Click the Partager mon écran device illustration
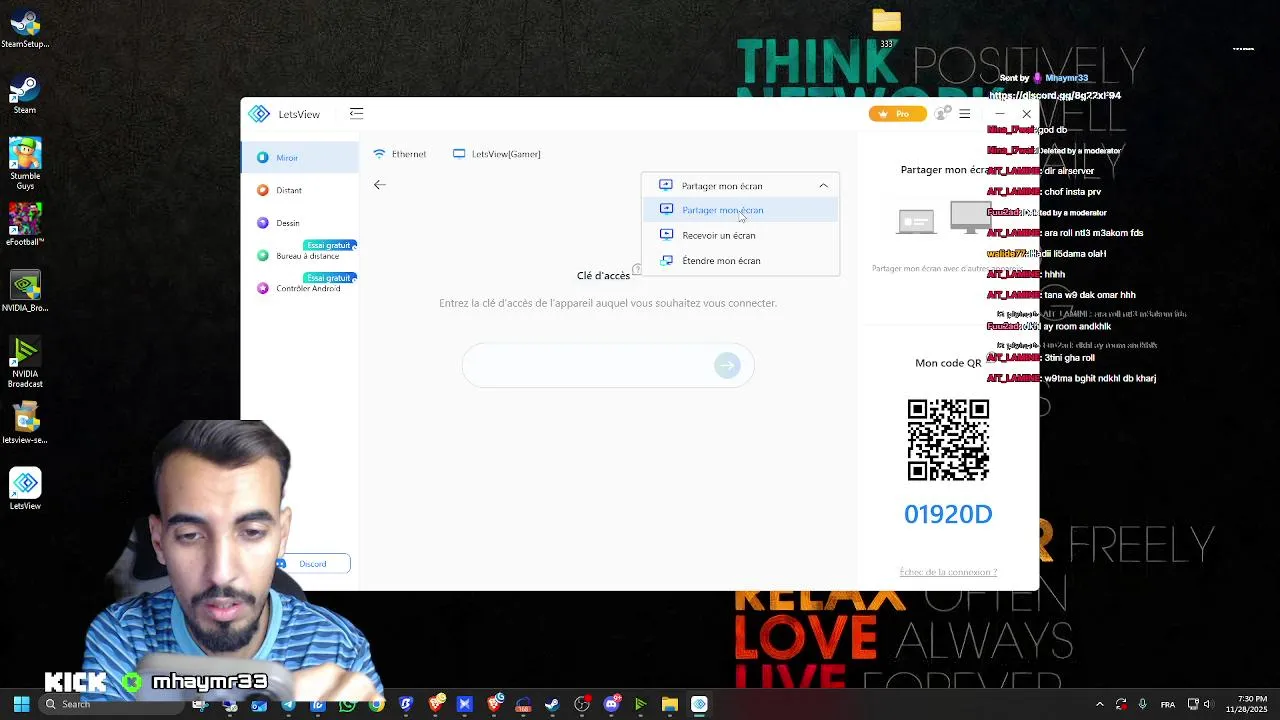 point(944,217)
